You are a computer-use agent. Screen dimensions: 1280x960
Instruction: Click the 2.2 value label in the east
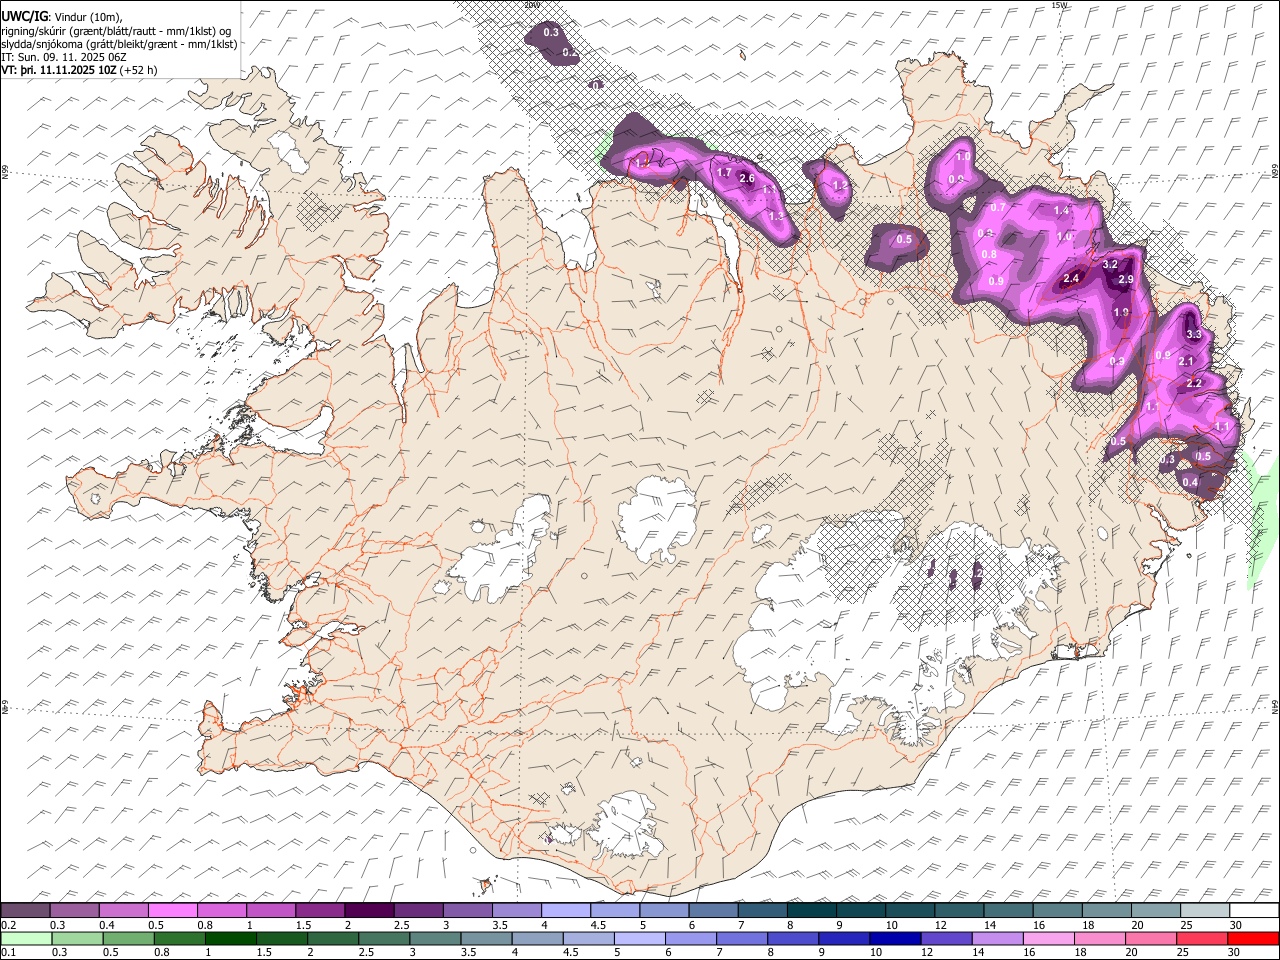pos(1193,383)
